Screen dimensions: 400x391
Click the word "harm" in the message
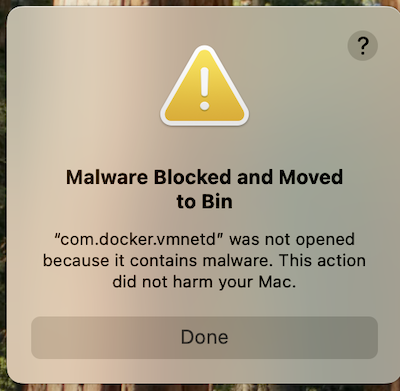point(193,282)
